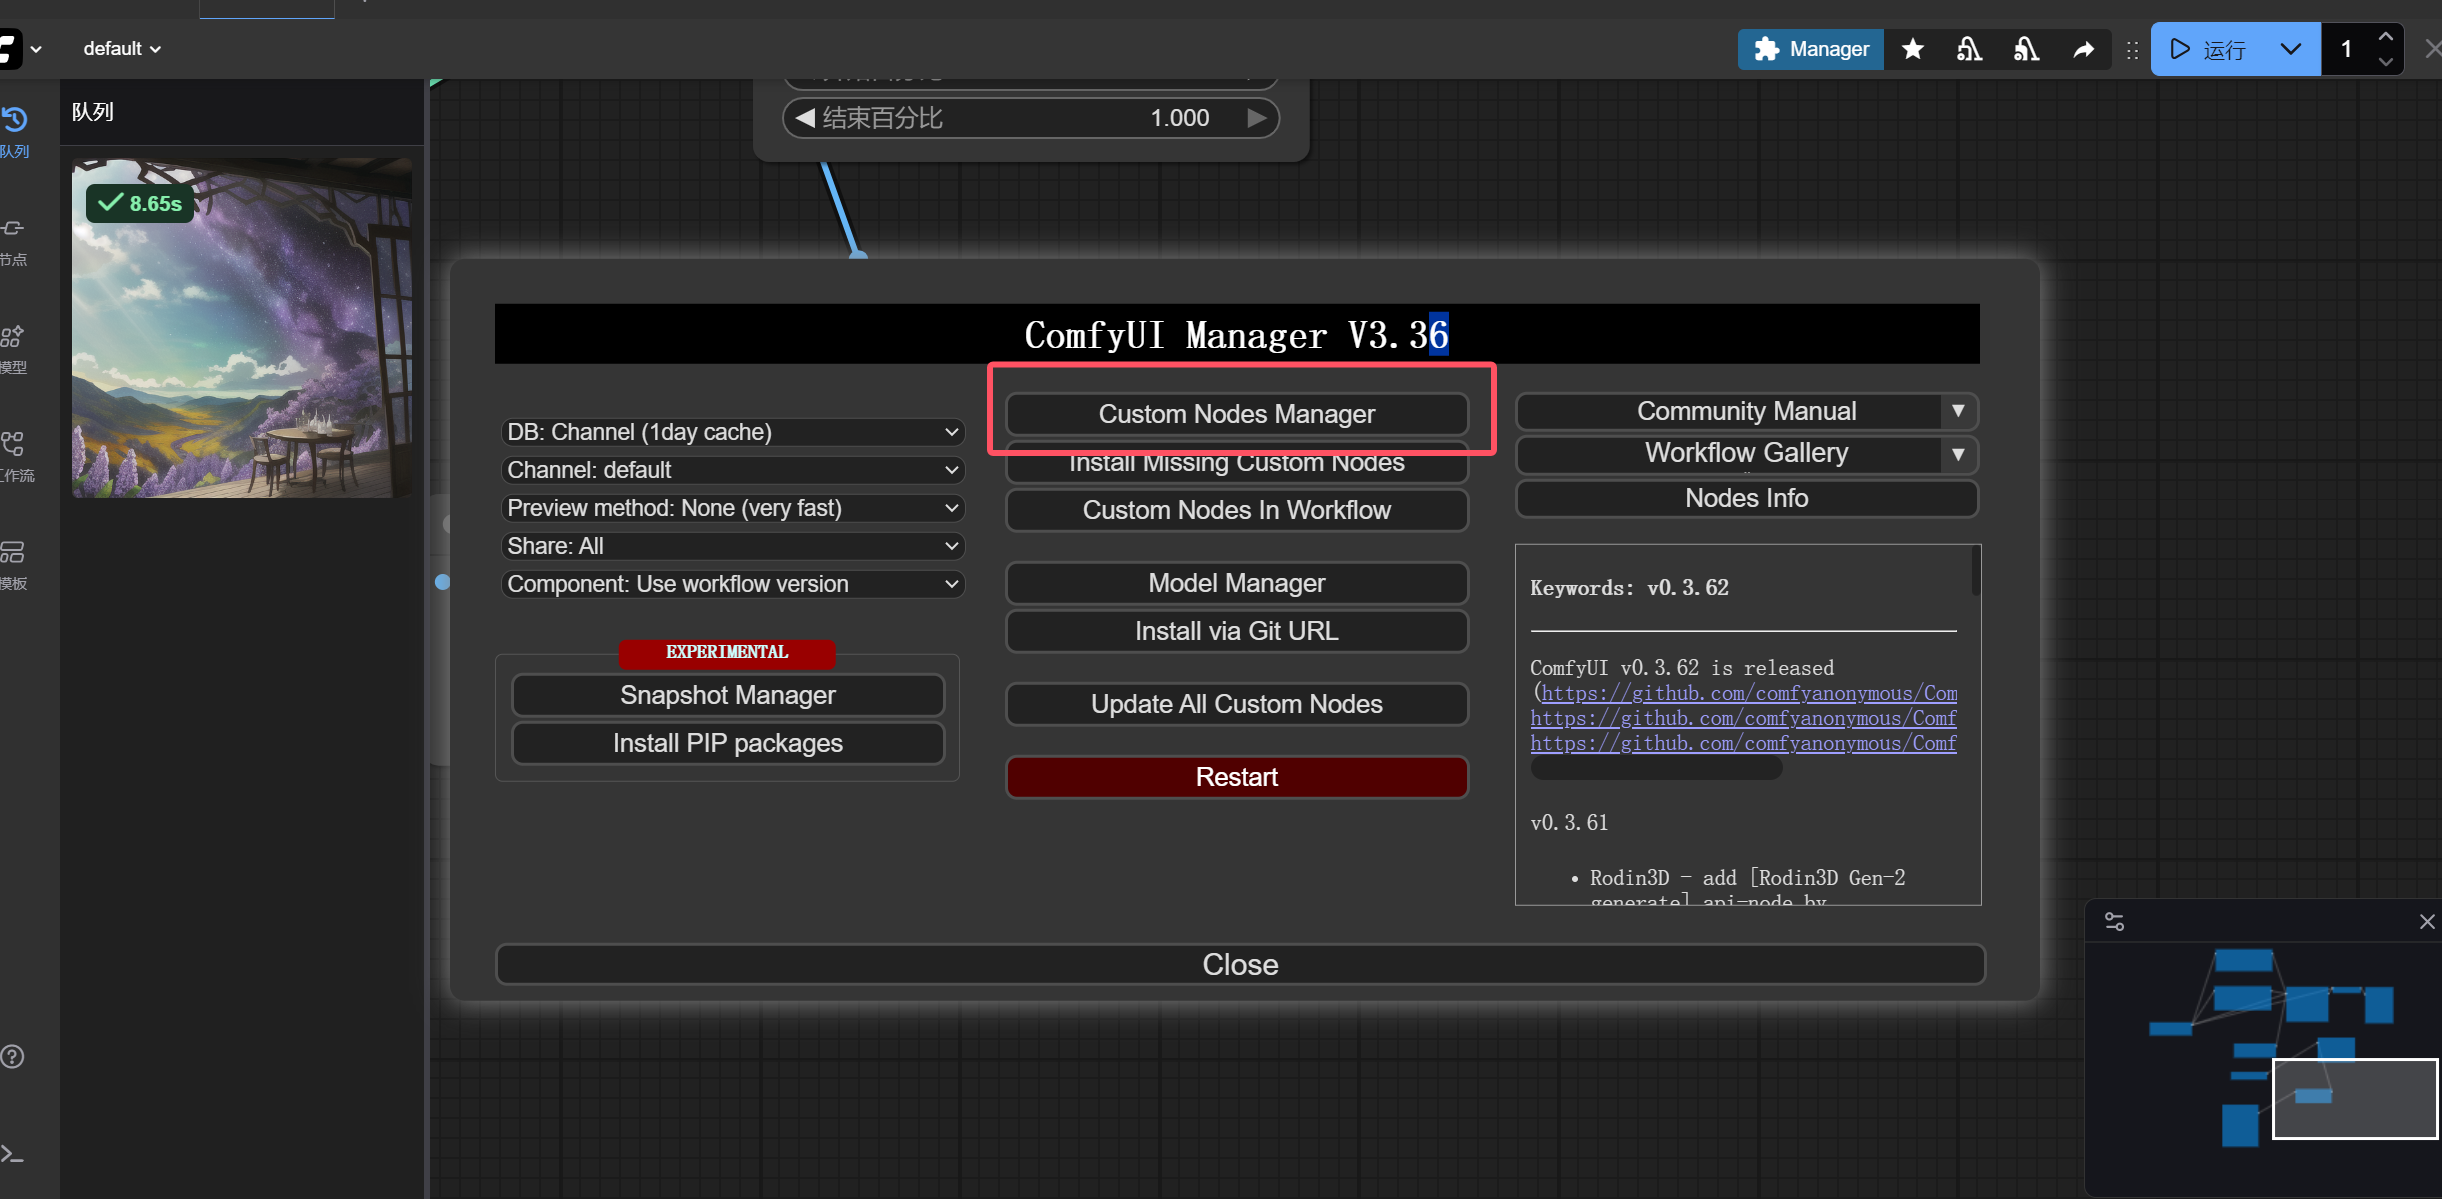Open the default workspace menu

coord(121,49)
